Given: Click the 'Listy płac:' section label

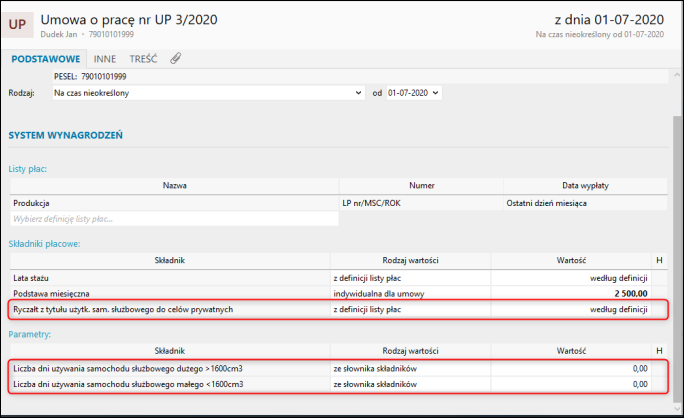Looking at the screenshot, I should pos(27,169).
